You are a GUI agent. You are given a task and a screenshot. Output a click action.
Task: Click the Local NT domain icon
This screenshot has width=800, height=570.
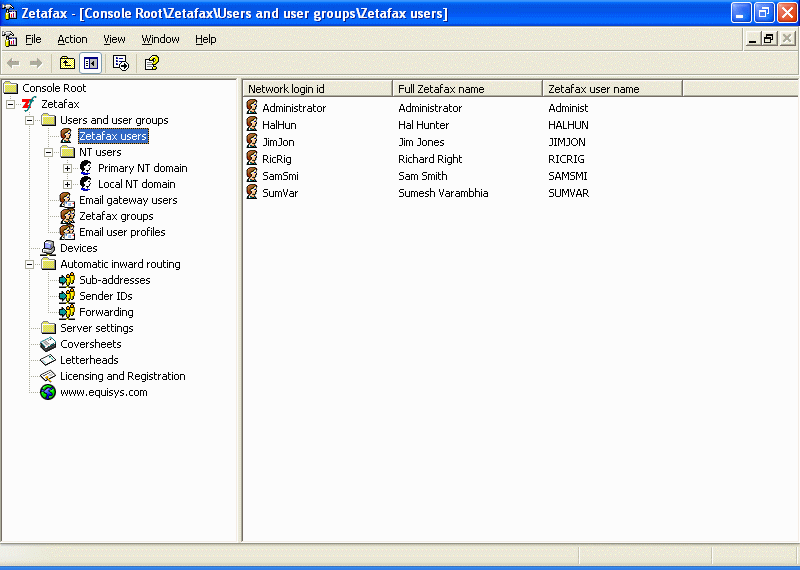pos(86,184)
